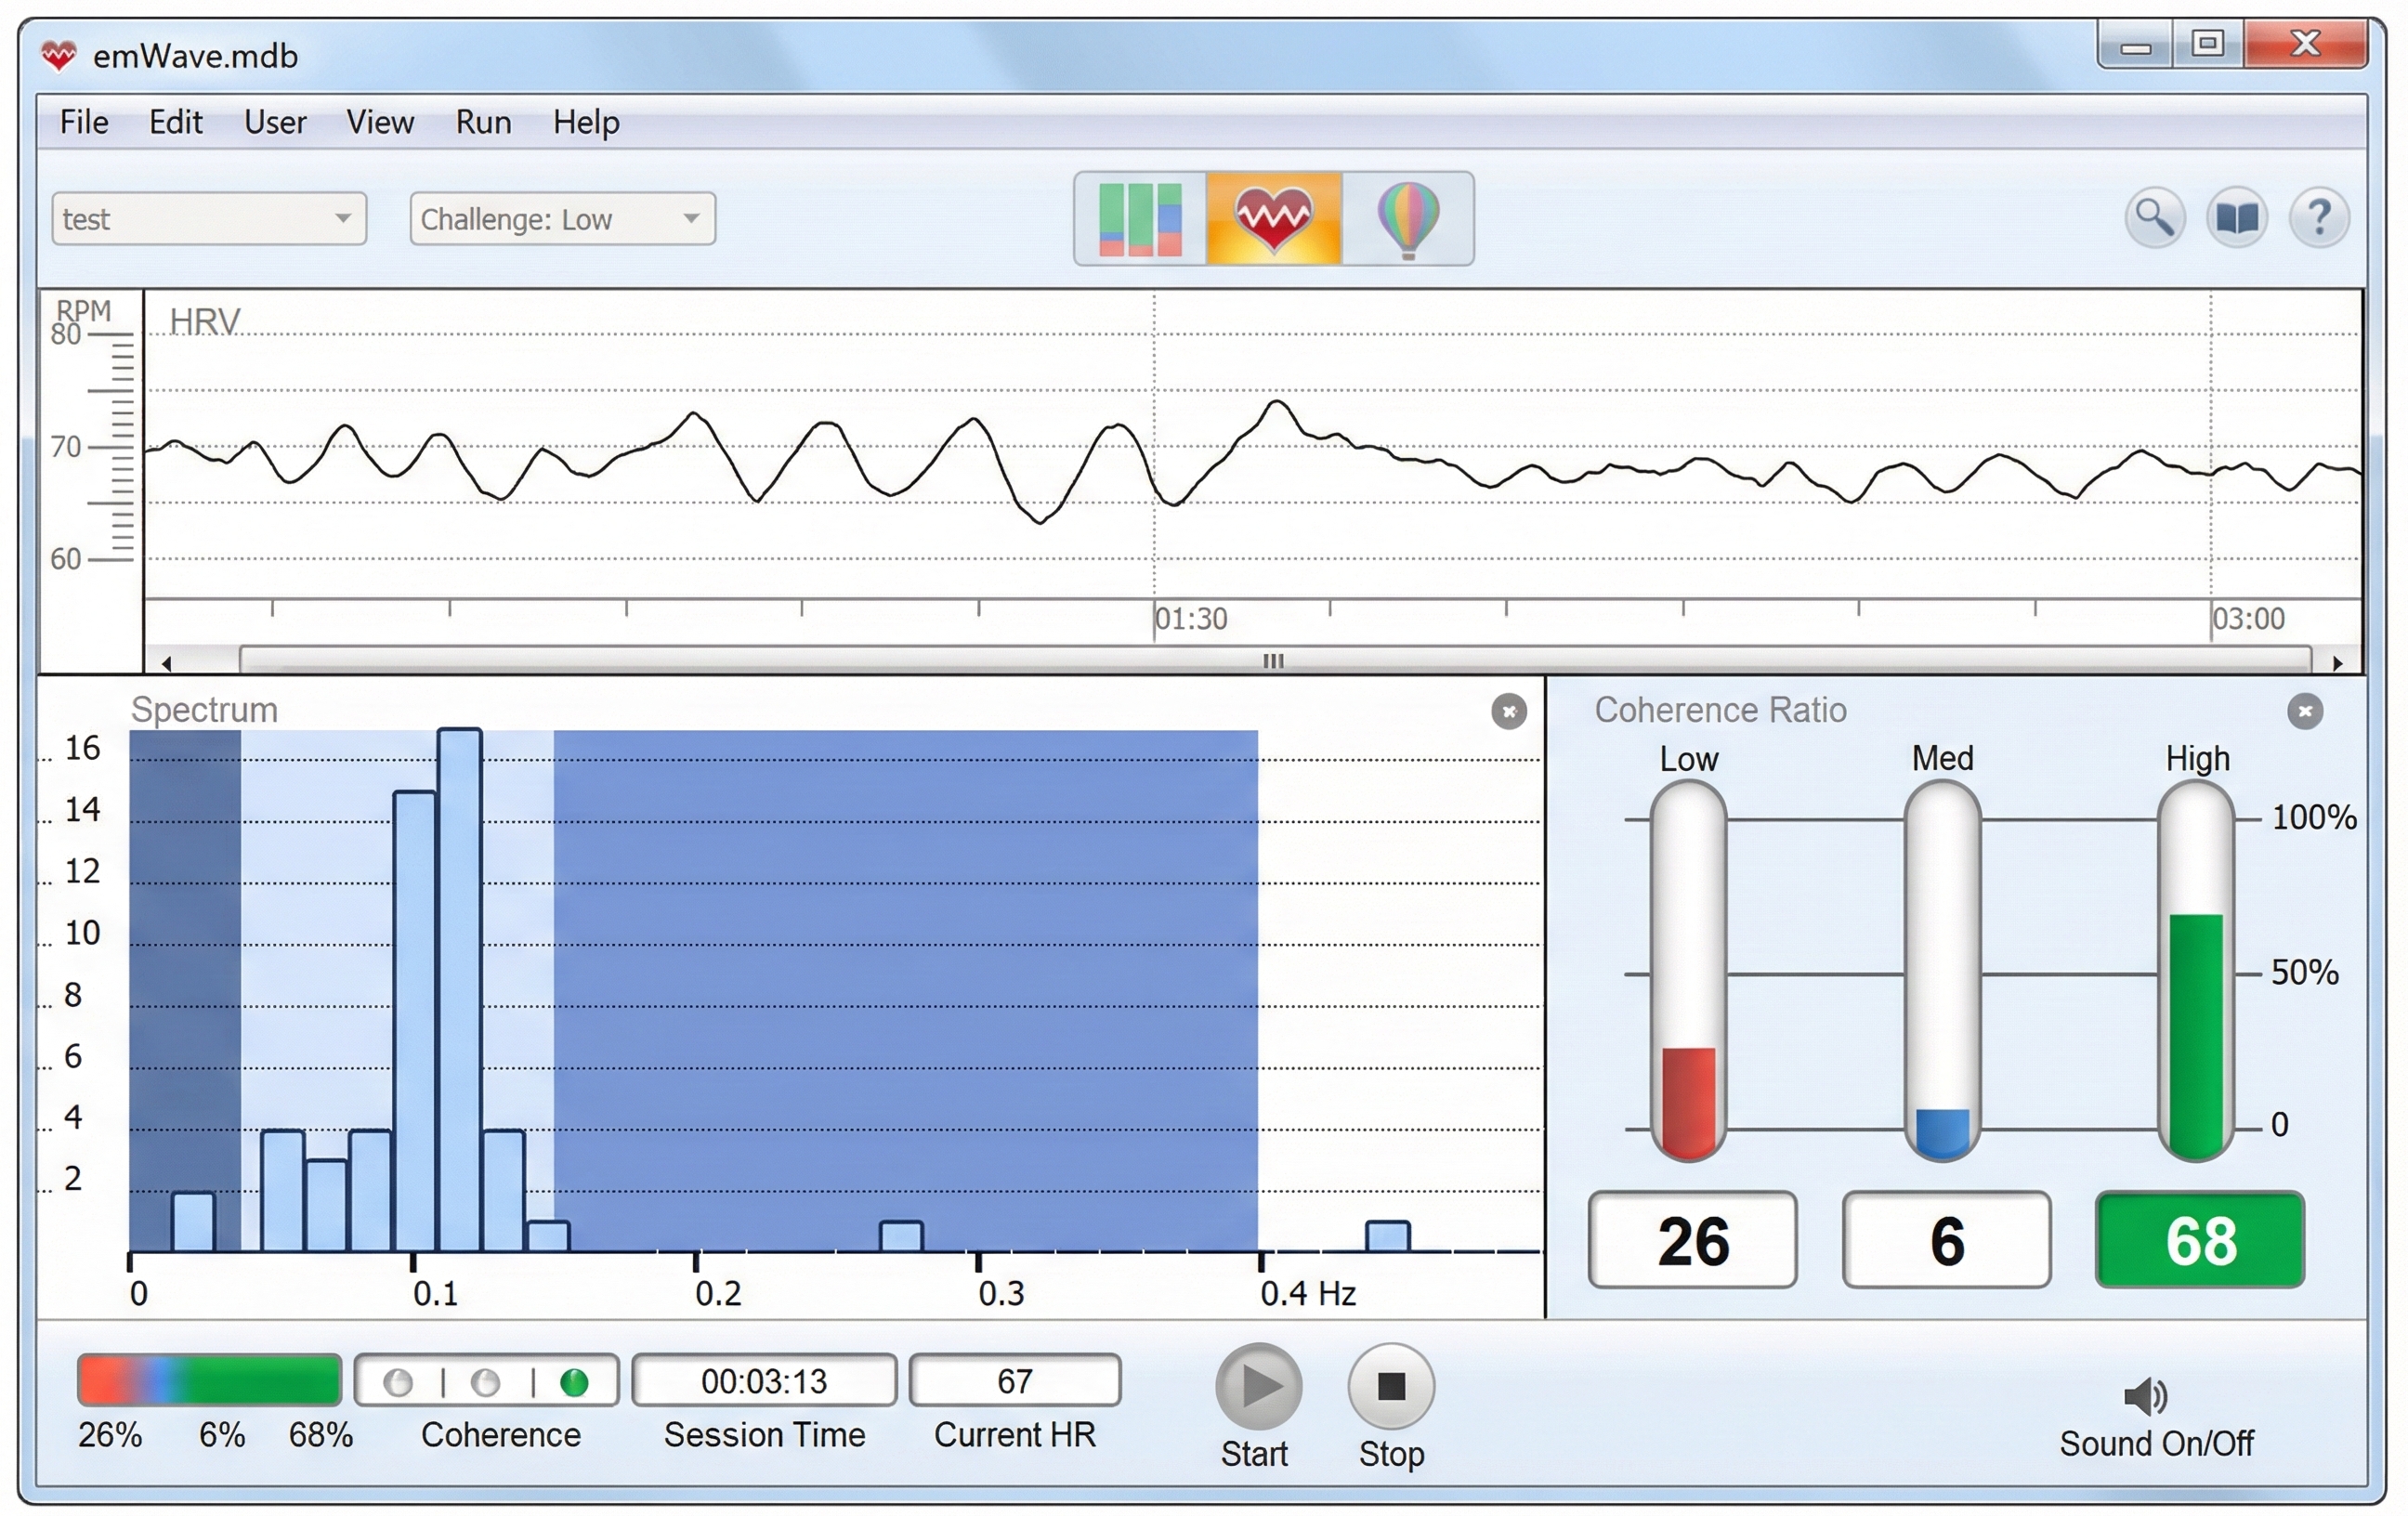
Task: Click the magnifying glass search icon
Action: tap(2154, 217)
